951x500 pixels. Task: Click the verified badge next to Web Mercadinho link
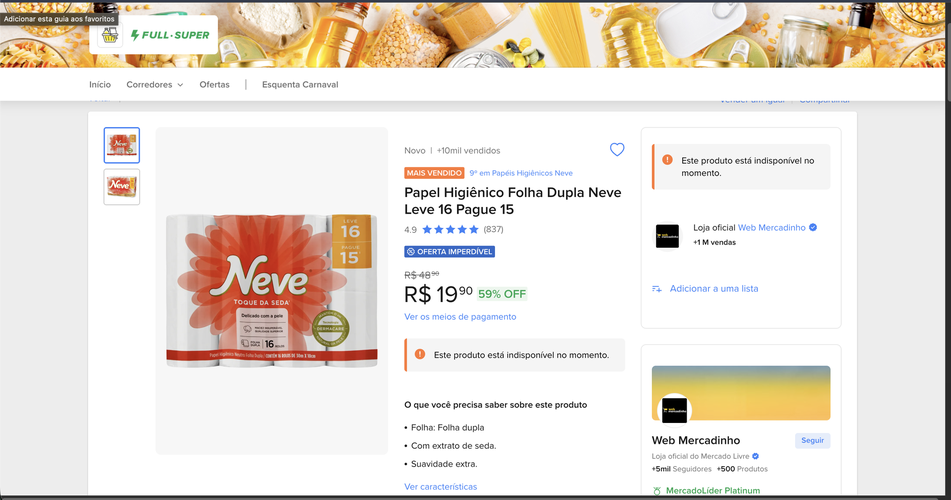coord(813,228)
